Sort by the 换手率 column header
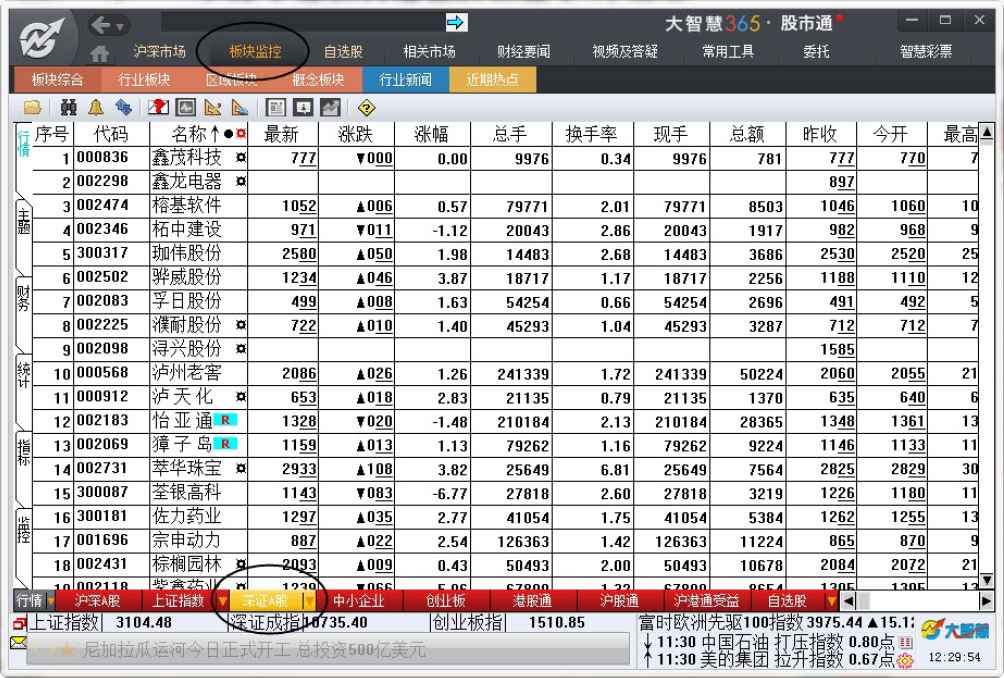This screenshot has width=1004, height=678. point(592,134)
